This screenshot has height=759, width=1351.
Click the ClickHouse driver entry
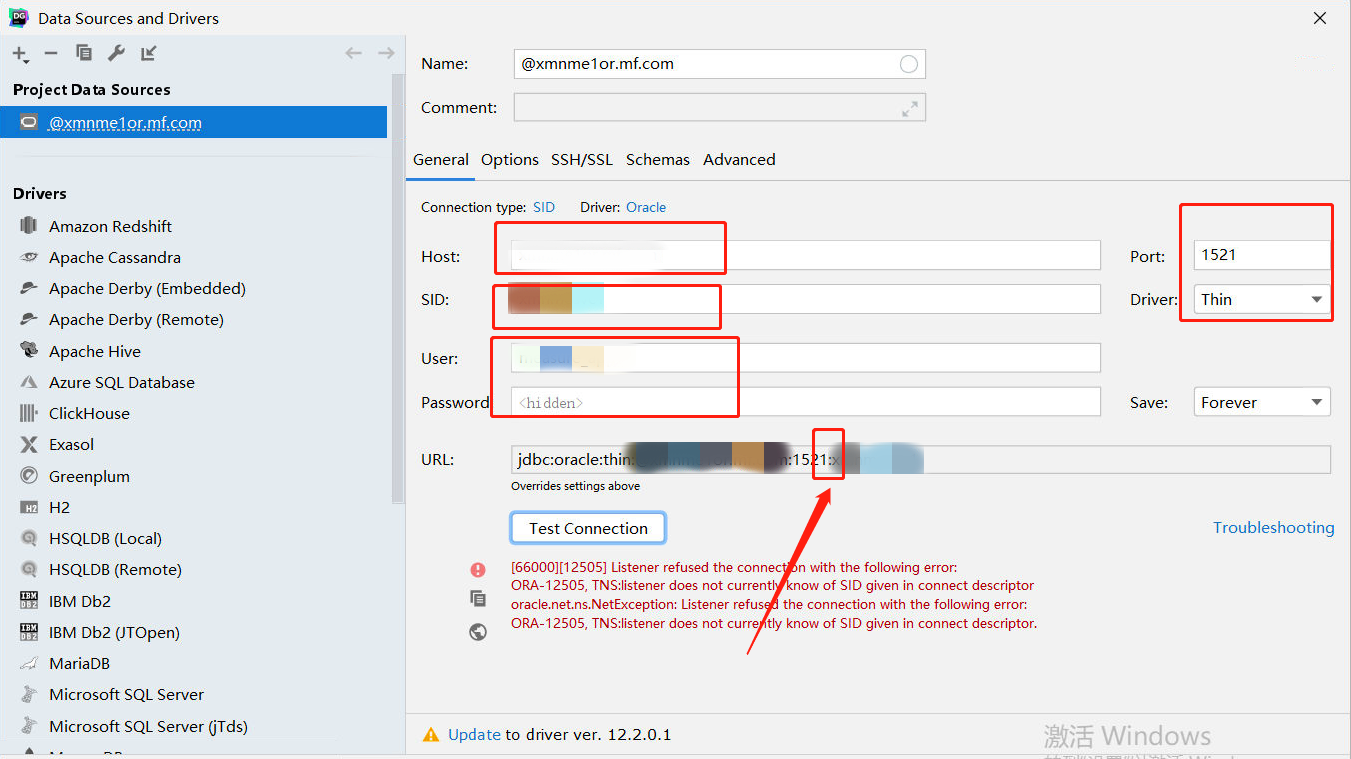click(91, 413)
